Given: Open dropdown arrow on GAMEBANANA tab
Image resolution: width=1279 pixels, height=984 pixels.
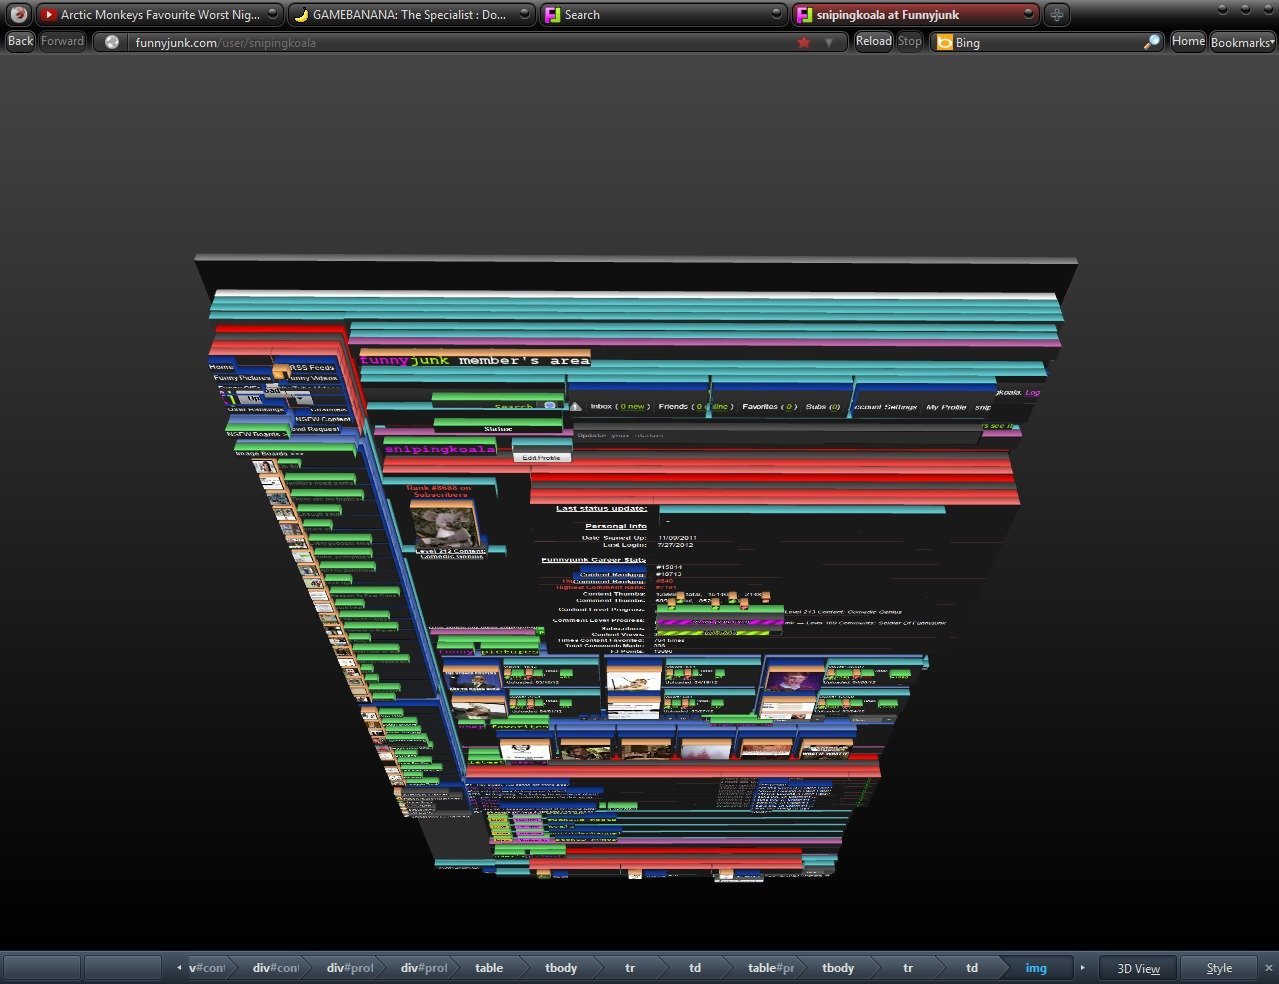Looking at the screenshot, I should tap(525, 14).
